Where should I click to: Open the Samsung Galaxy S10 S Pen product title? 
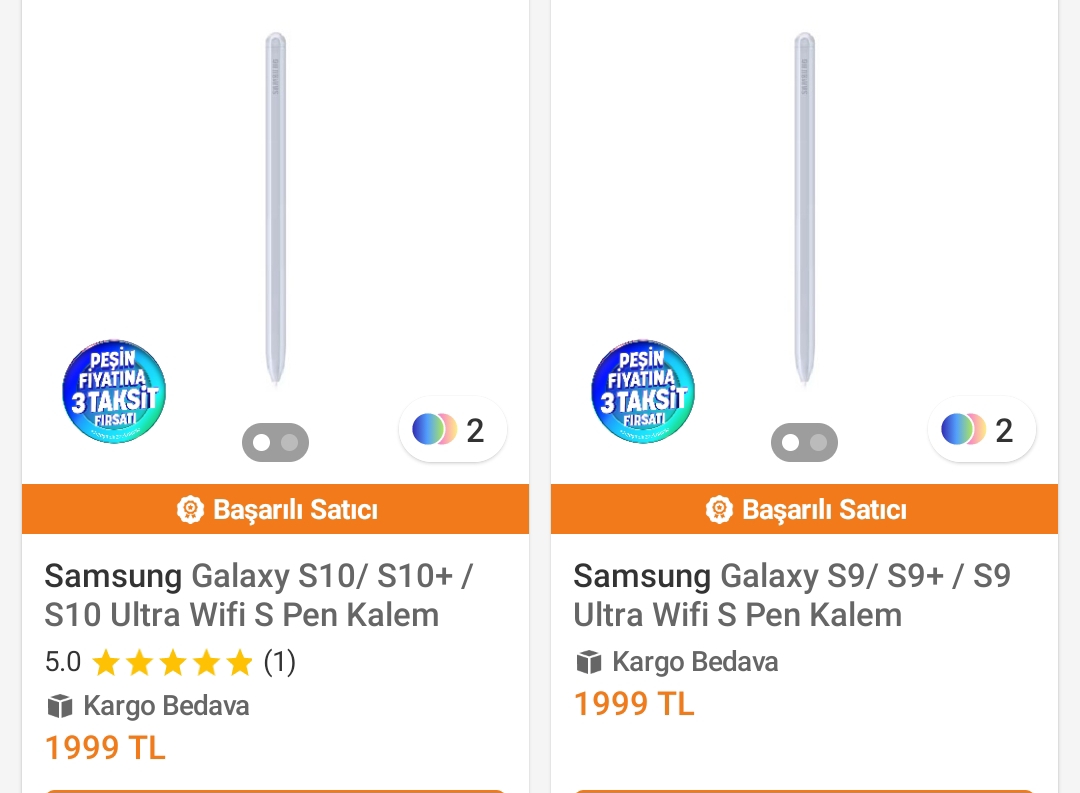258,595
